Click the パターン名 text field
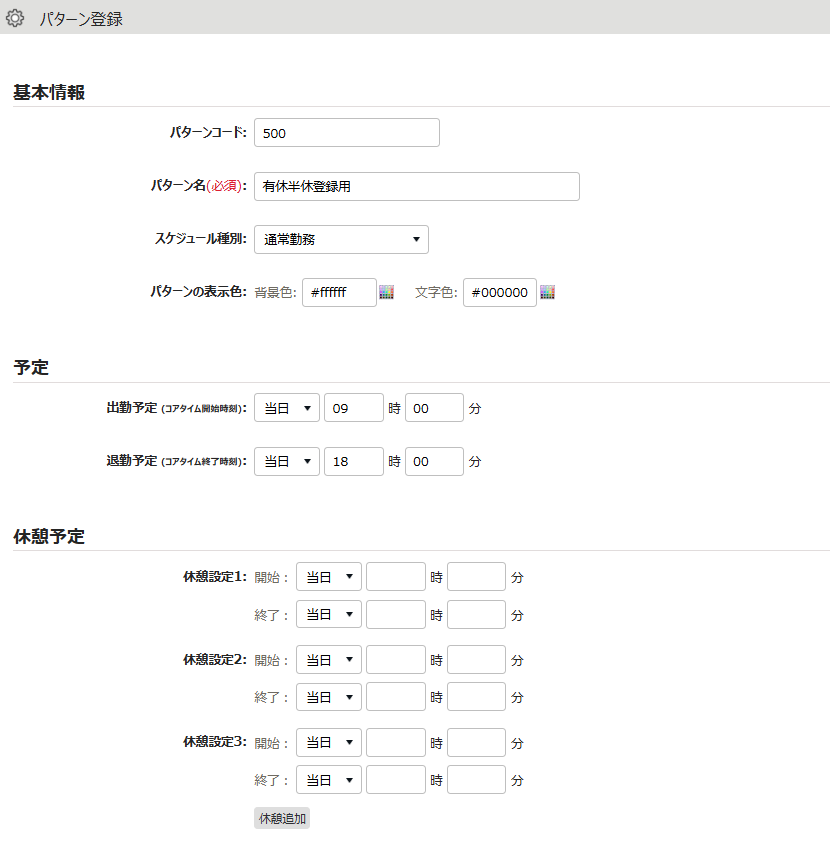Image resolution: width=830 pixels, height=848 pixels. click(416, 186)
